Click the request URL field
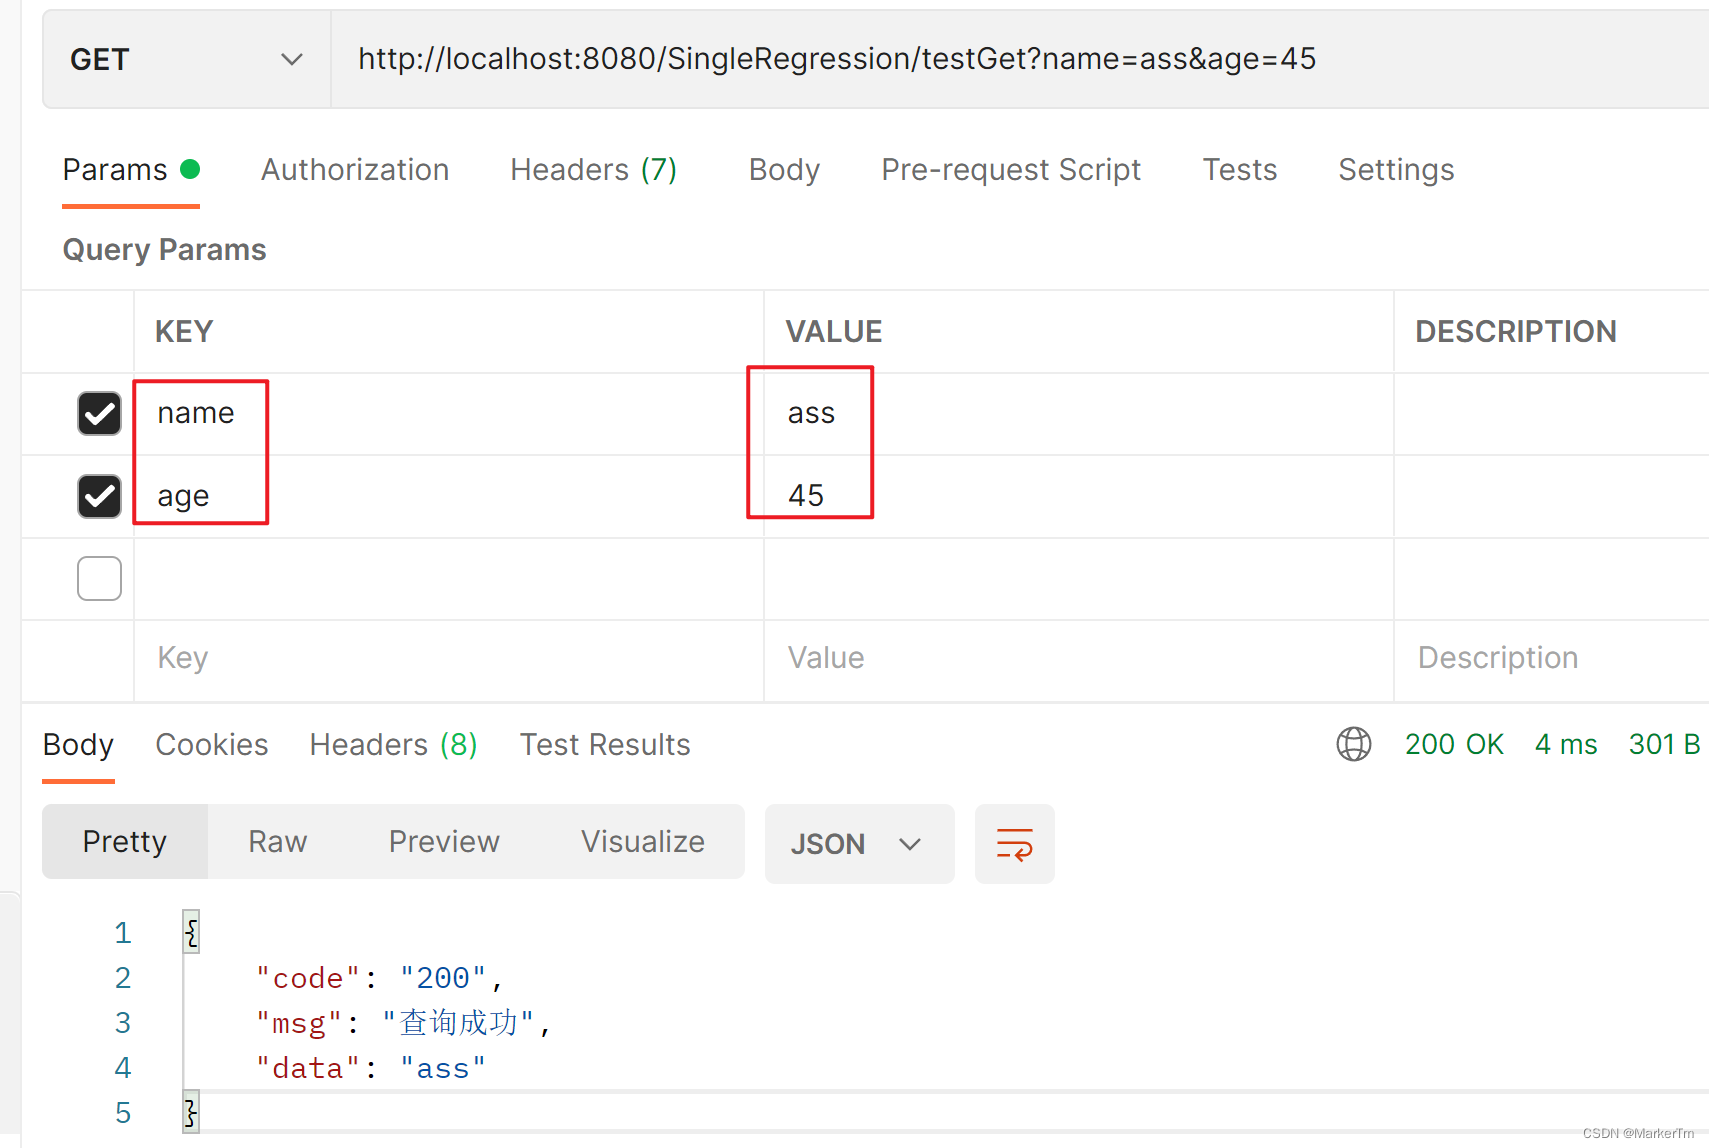The width and height of the screenshot is (1709, 1148). 1020,60
